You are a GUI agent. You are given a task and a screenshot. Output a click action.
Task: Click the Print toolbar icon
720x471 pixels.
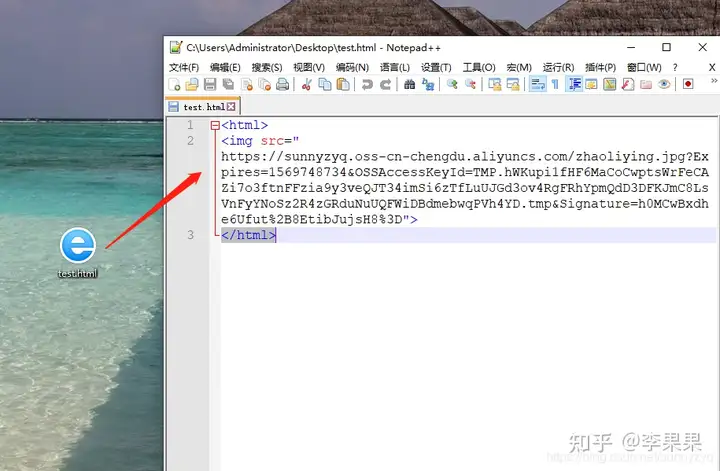(x=282, y=84)
